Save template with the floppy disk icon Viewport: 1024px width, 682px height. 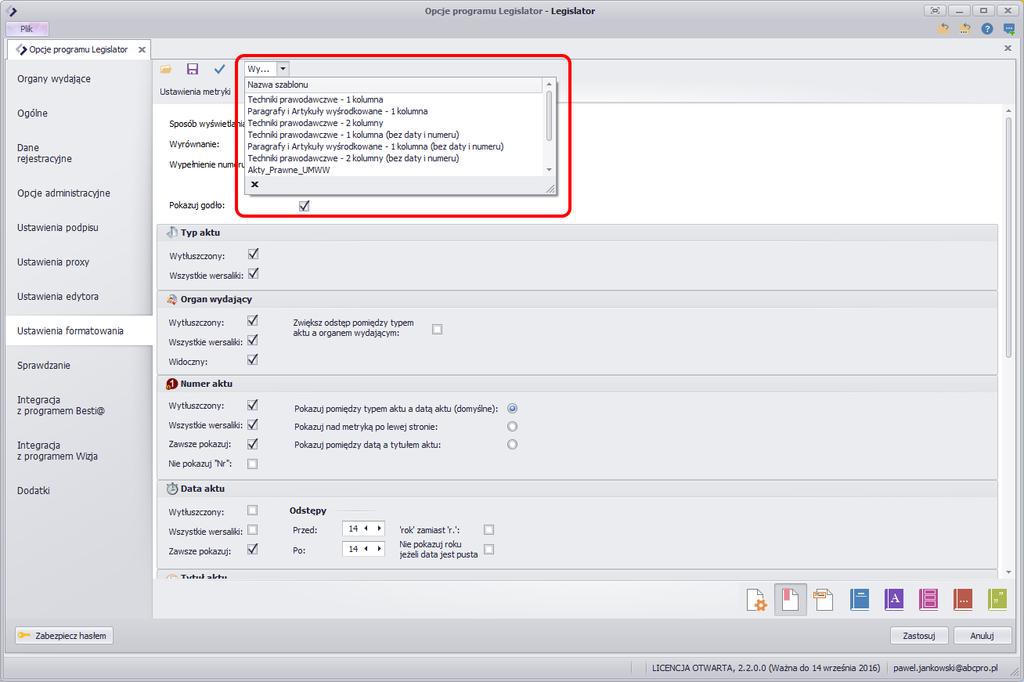tap(193, 69)
